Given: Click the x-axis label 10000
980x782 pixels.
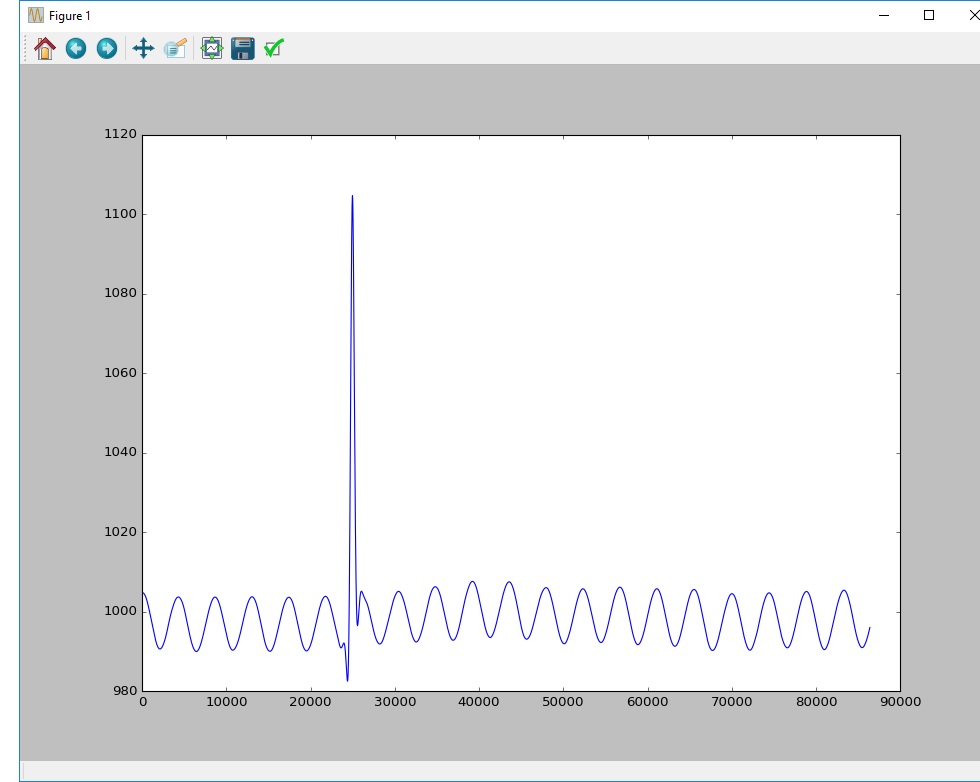Looking at the screenshot, I should click(226, 702).
